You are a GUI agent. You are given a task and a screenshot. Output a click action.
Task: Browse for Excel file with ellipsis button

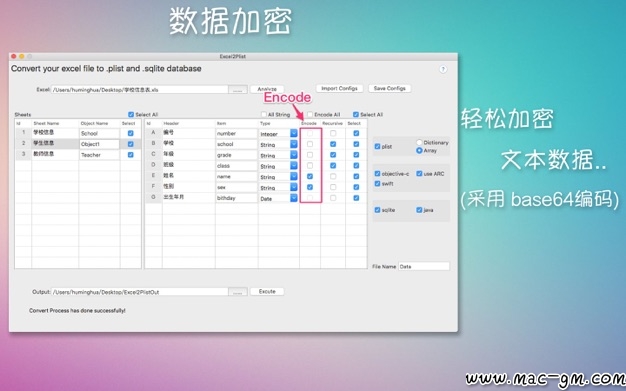tap(238, 90)
